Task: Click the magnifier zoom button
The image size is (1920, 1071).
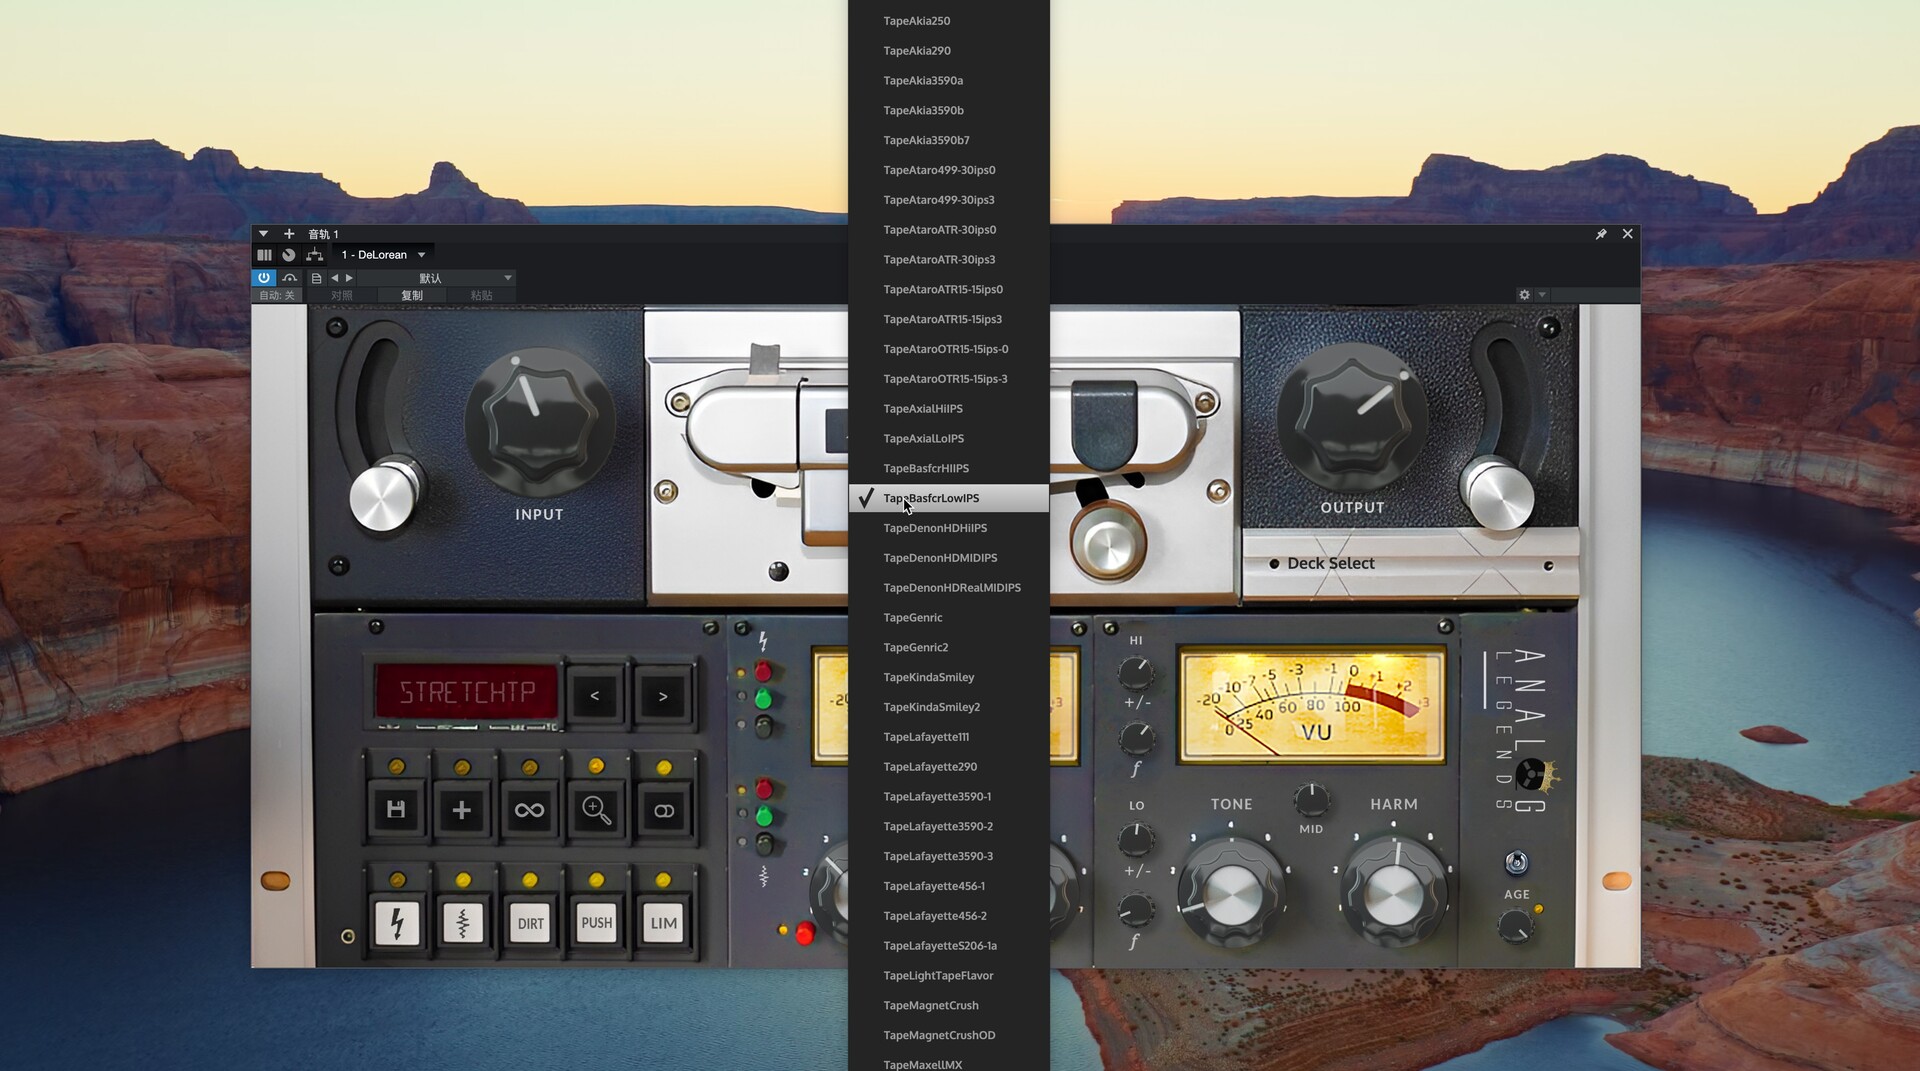Action: (x=596, y=810)
